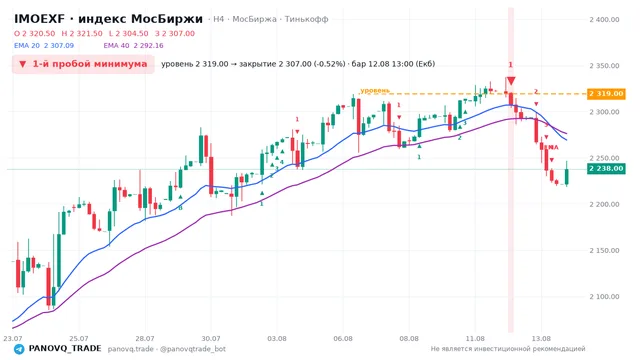
Task: Click the 25.07 date axis label
Action: tap(79, 339)
